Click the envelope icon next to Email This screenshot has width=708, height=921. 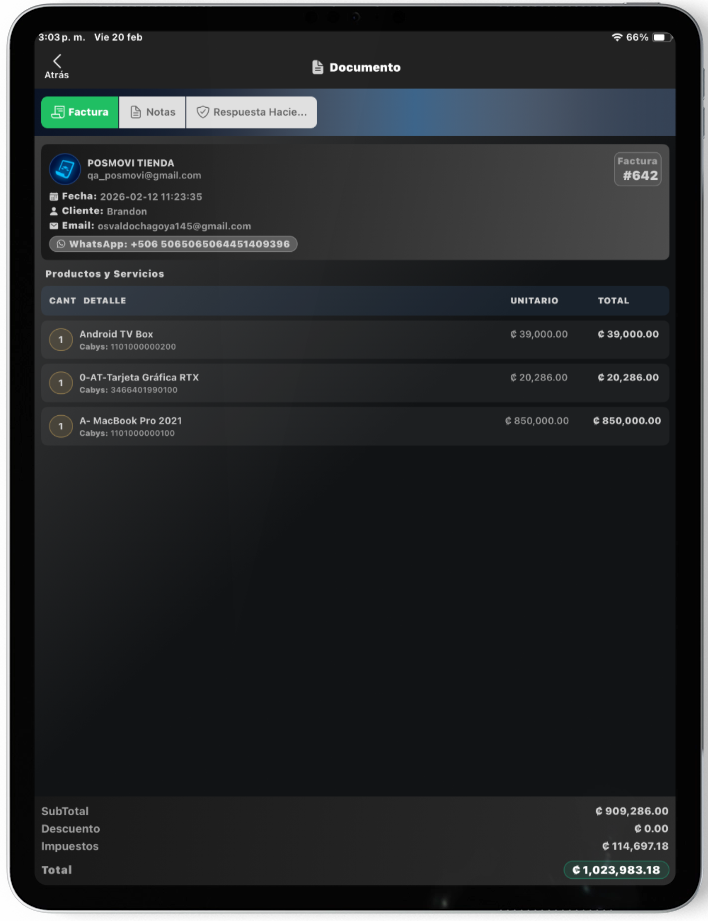pyautogui.click(x=54, y=227)
